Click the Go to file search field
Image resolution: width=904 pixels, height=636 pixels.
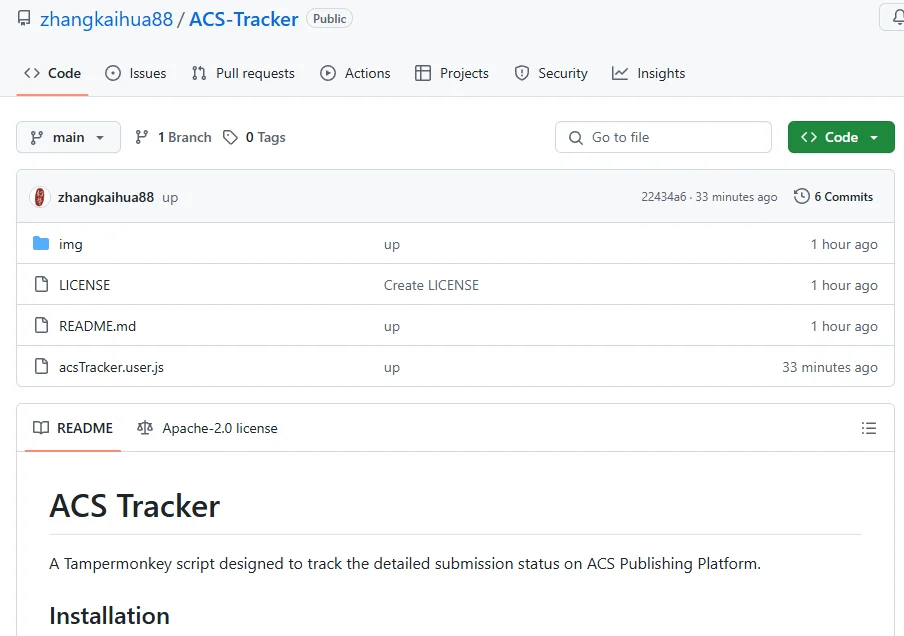click(x=663, y=137)
